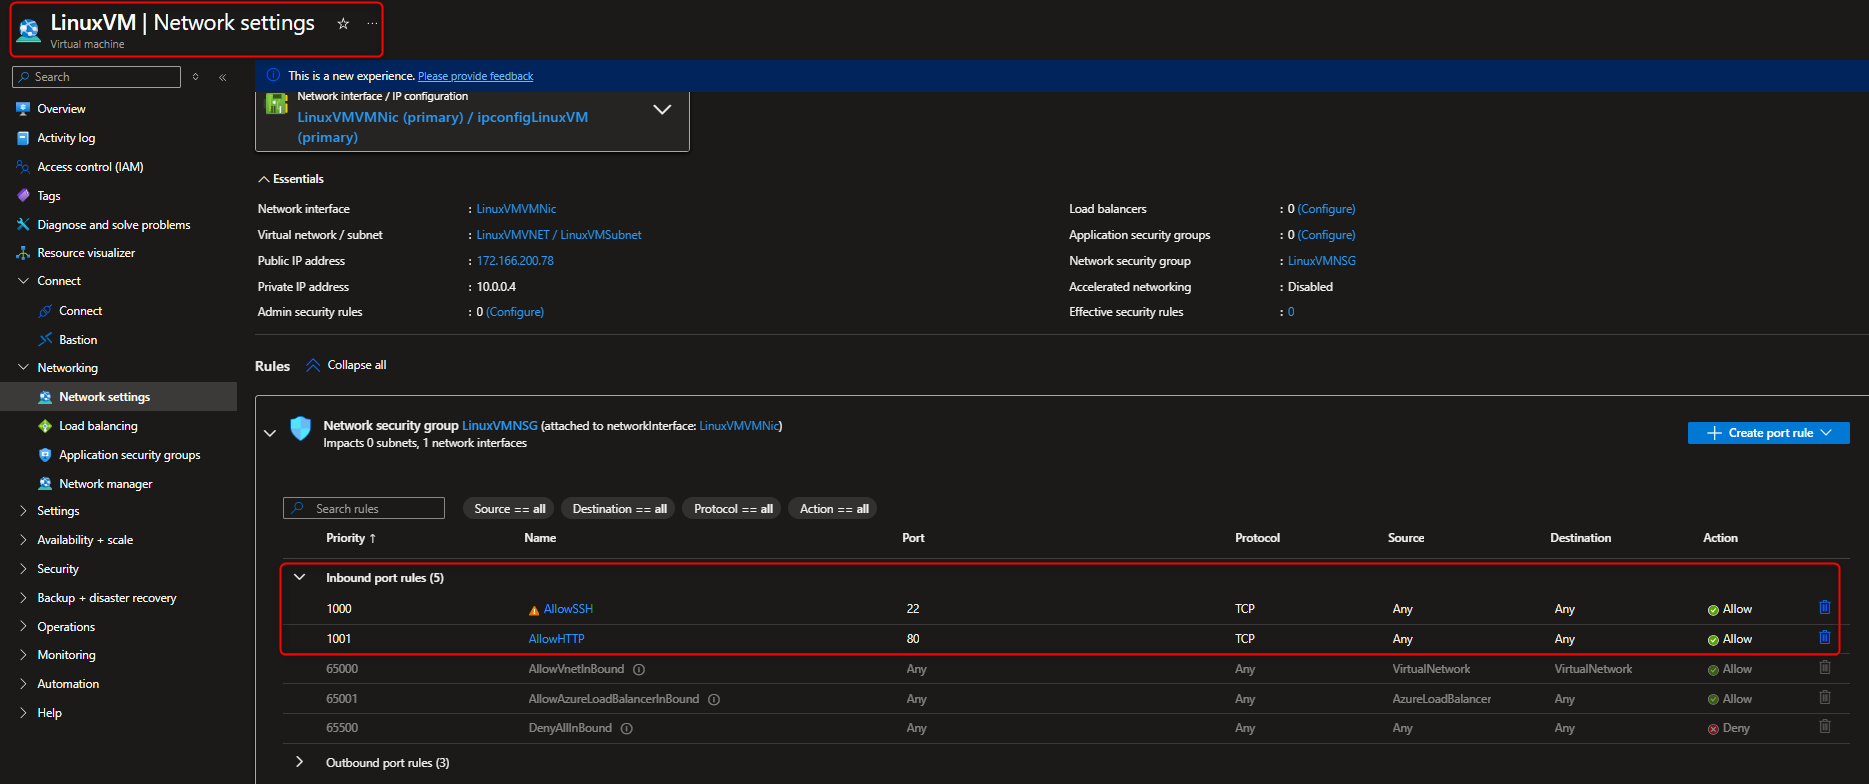Image resolution: width=1869 pixels, height=784 pixels.
Task: Click the Source == all filter pill
Action: tap(509, 509)
